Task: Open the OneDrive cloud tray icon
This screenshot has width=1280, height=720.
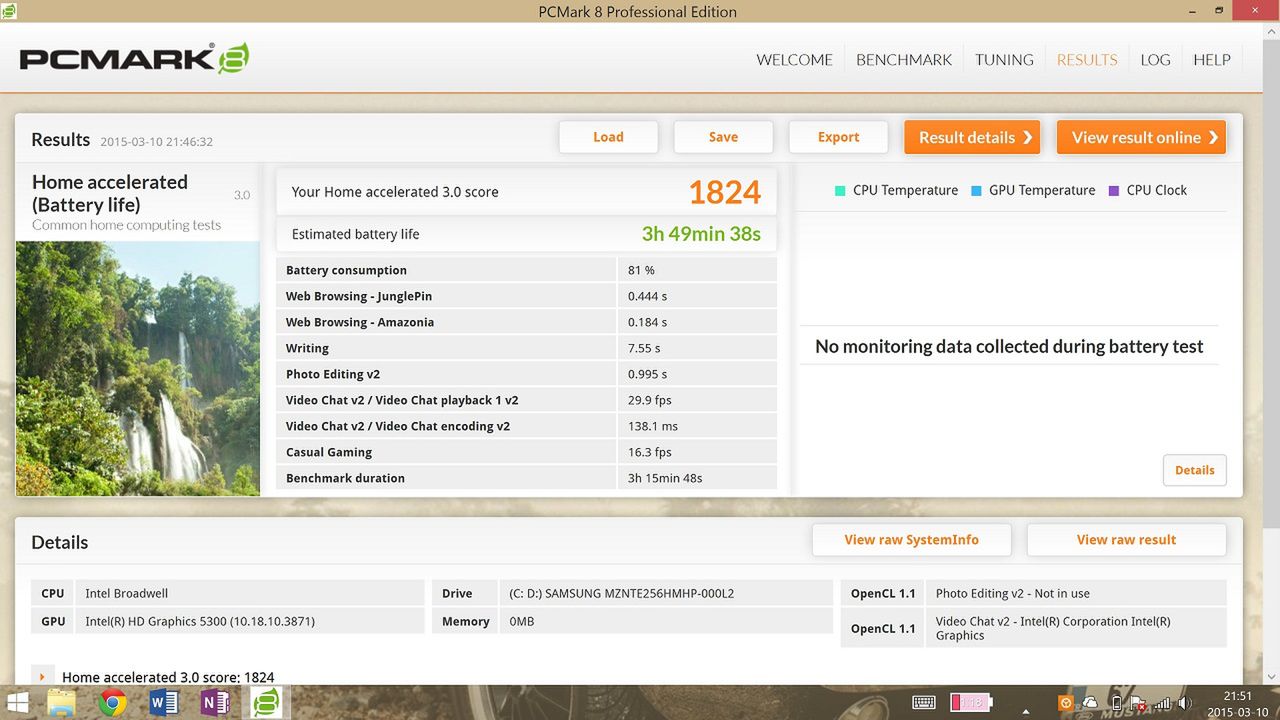Action: point(1090,703)
